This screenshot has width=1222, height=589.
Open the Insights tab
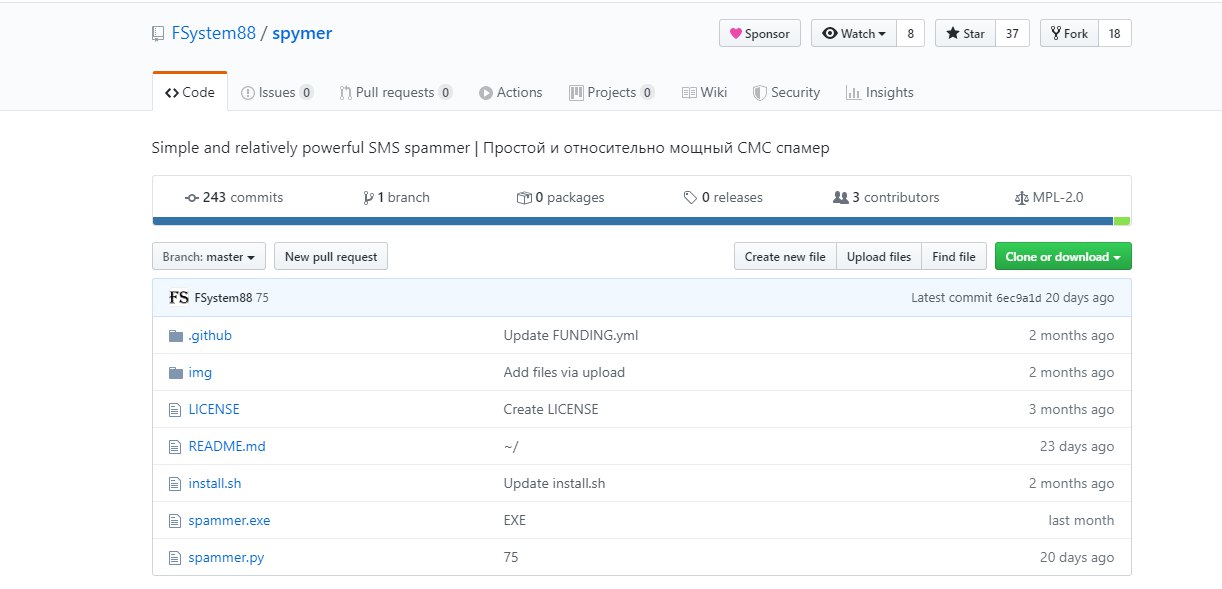point(879,92)
